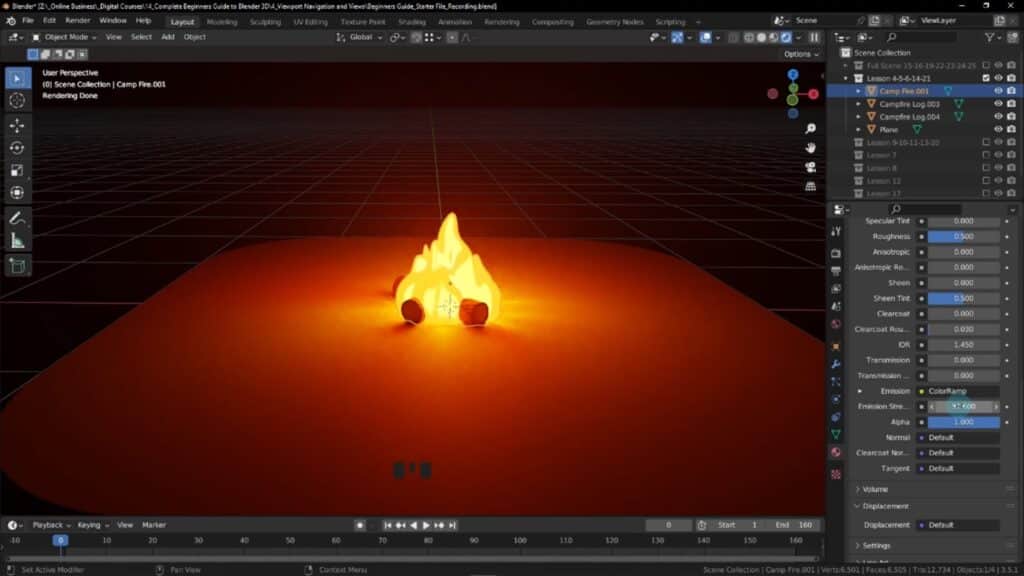The height and width of the screenshot is (576, 1024).
Task: Switch to Geometry Nodes workspace tab
Action: click(x=615, y=22)
